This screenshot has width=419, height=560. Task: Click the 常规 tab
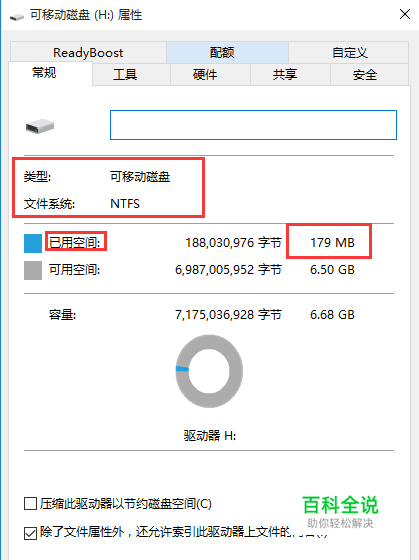[x=51, y=73]
